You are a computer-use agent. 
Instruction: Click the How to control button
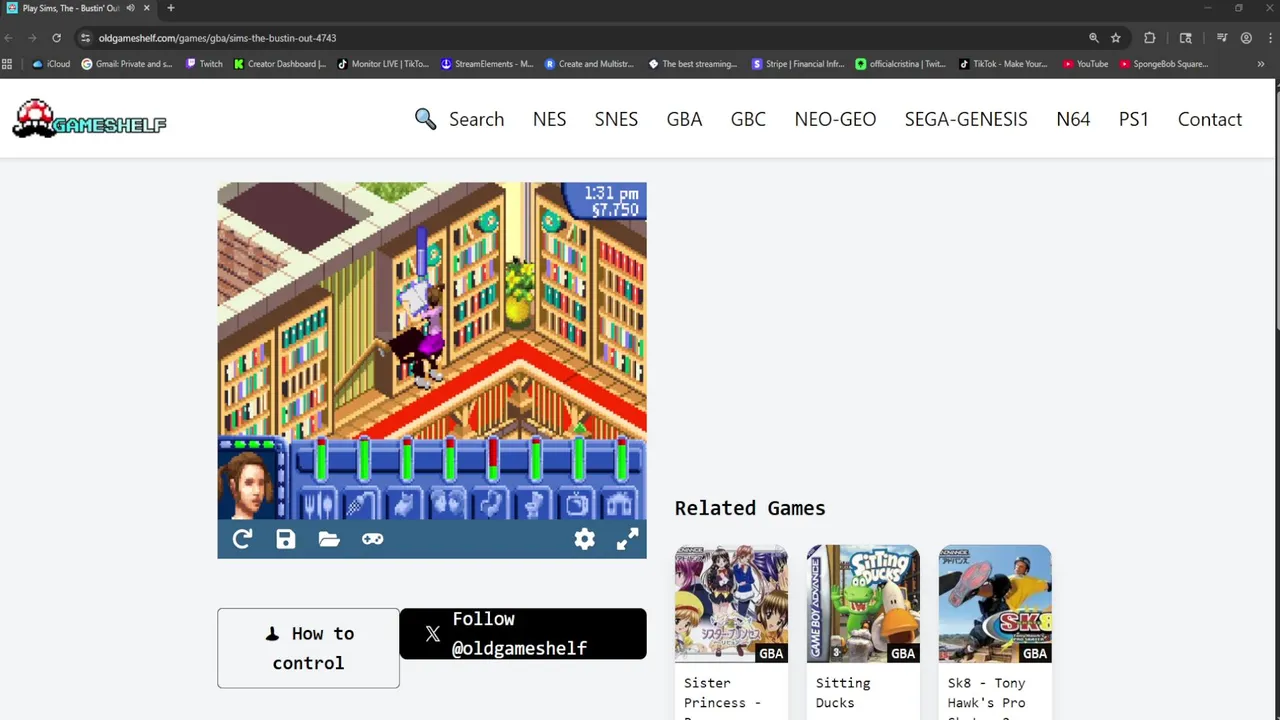308,648
